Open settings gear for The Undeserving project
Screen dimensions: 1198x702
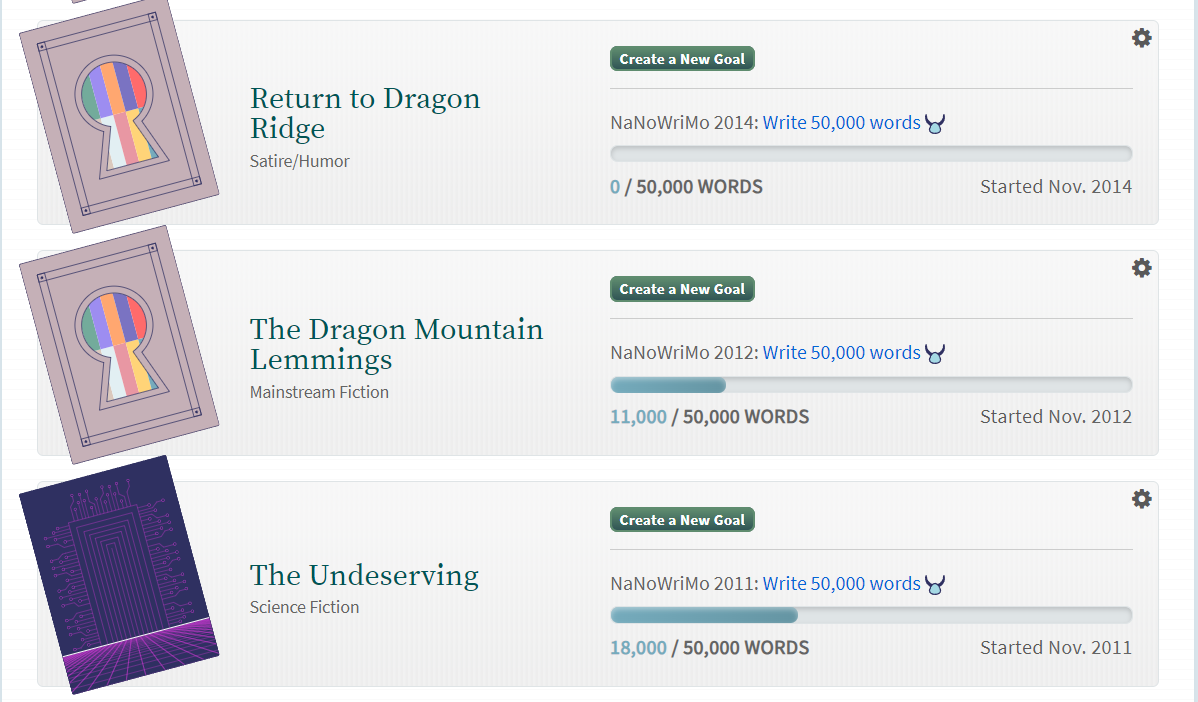point(1141,499)
